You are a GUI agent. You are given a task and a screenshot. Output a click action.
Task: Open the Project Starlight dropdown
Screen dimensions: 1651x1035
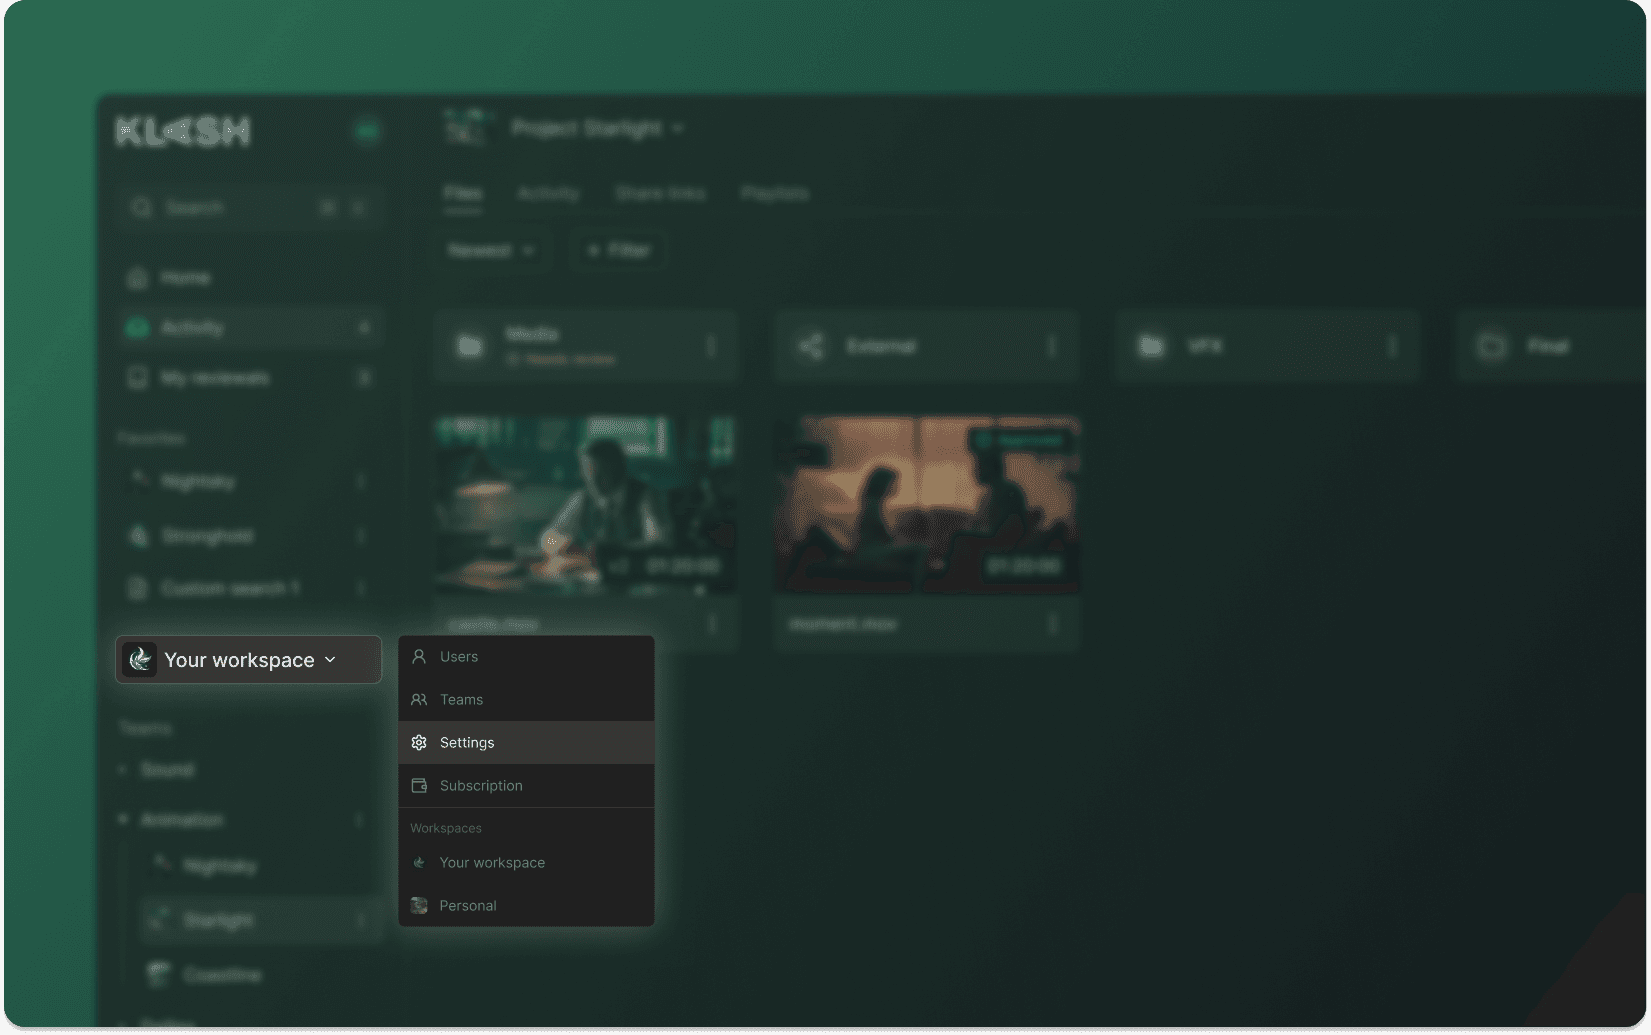[597, 128]
